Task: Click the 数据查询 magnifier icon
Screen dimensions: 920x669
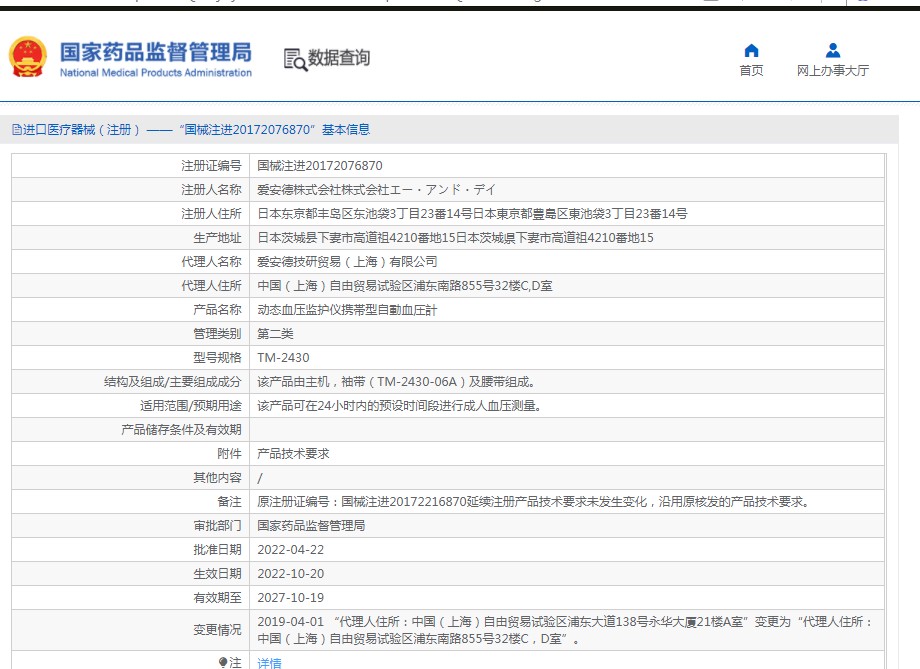Action: 295,59
